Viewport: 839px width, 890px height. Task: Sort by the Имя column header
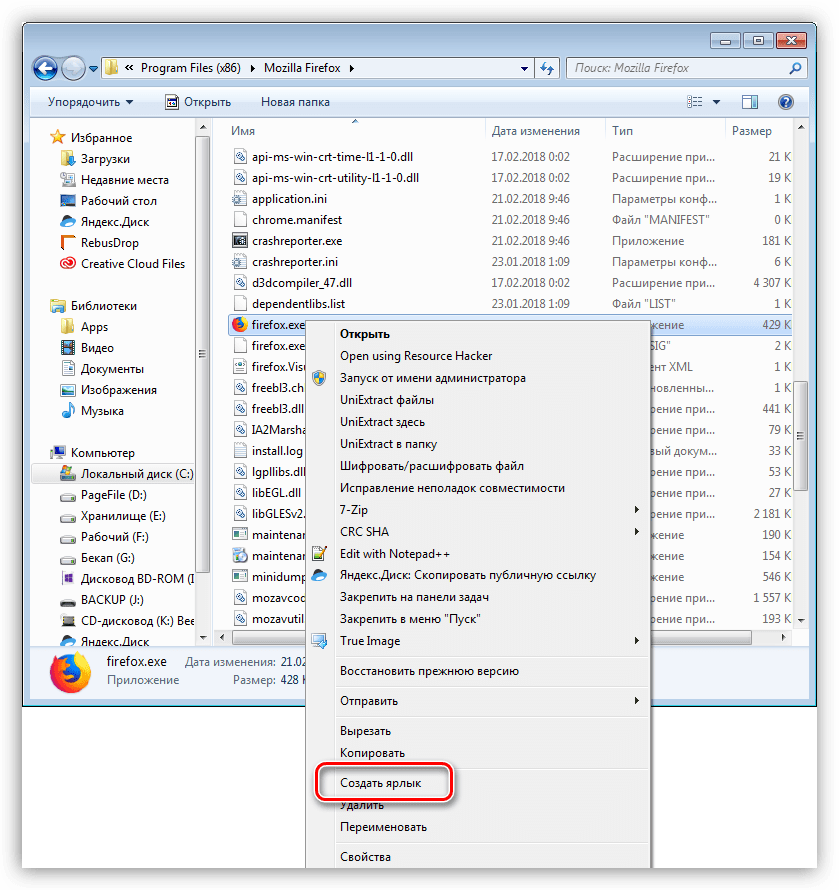pos(243,131)
